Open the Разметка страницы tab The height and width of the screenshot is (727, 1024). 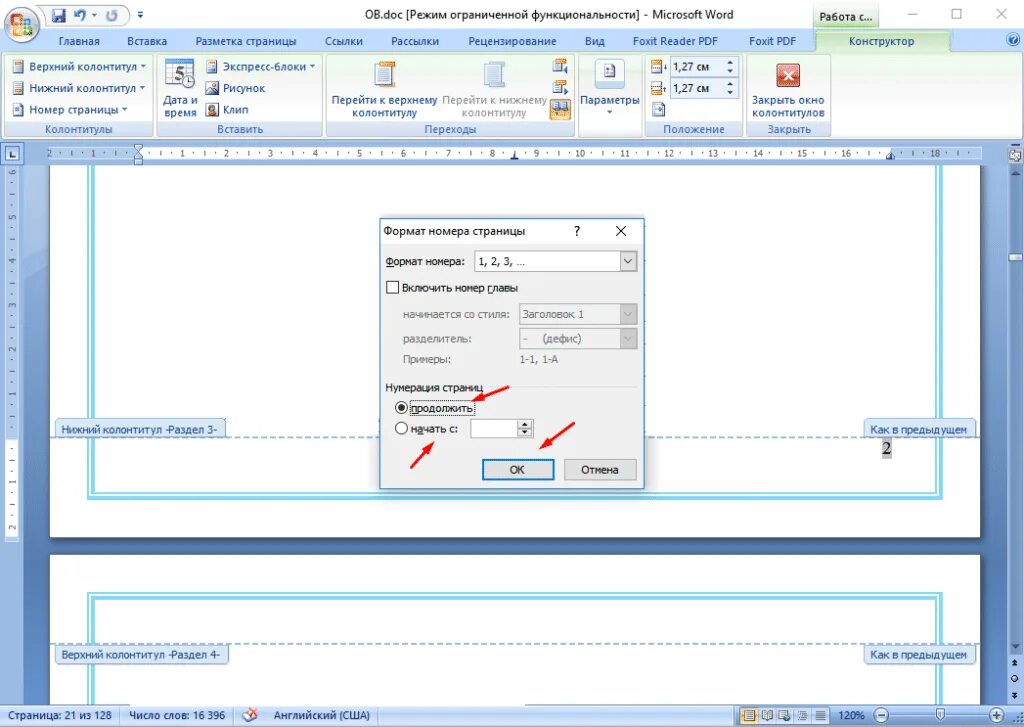pos(246,41)
